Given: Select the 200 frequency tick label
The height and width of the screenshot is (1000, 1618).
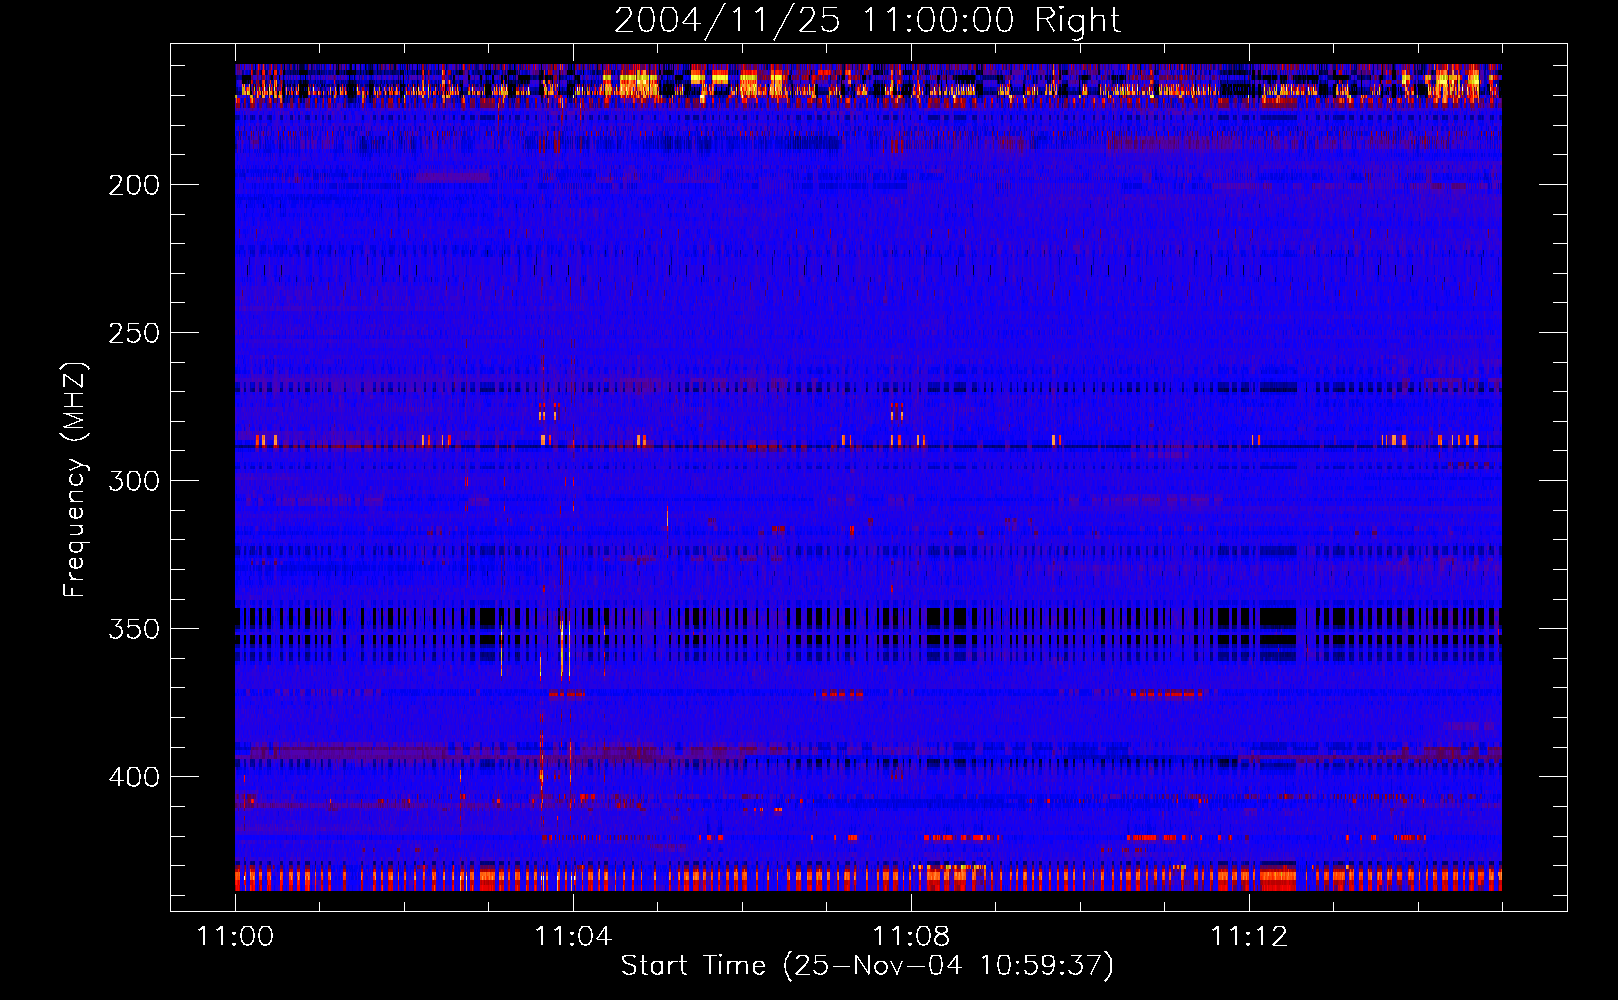Looking at the screenshot, I should [x=134, y=185].
